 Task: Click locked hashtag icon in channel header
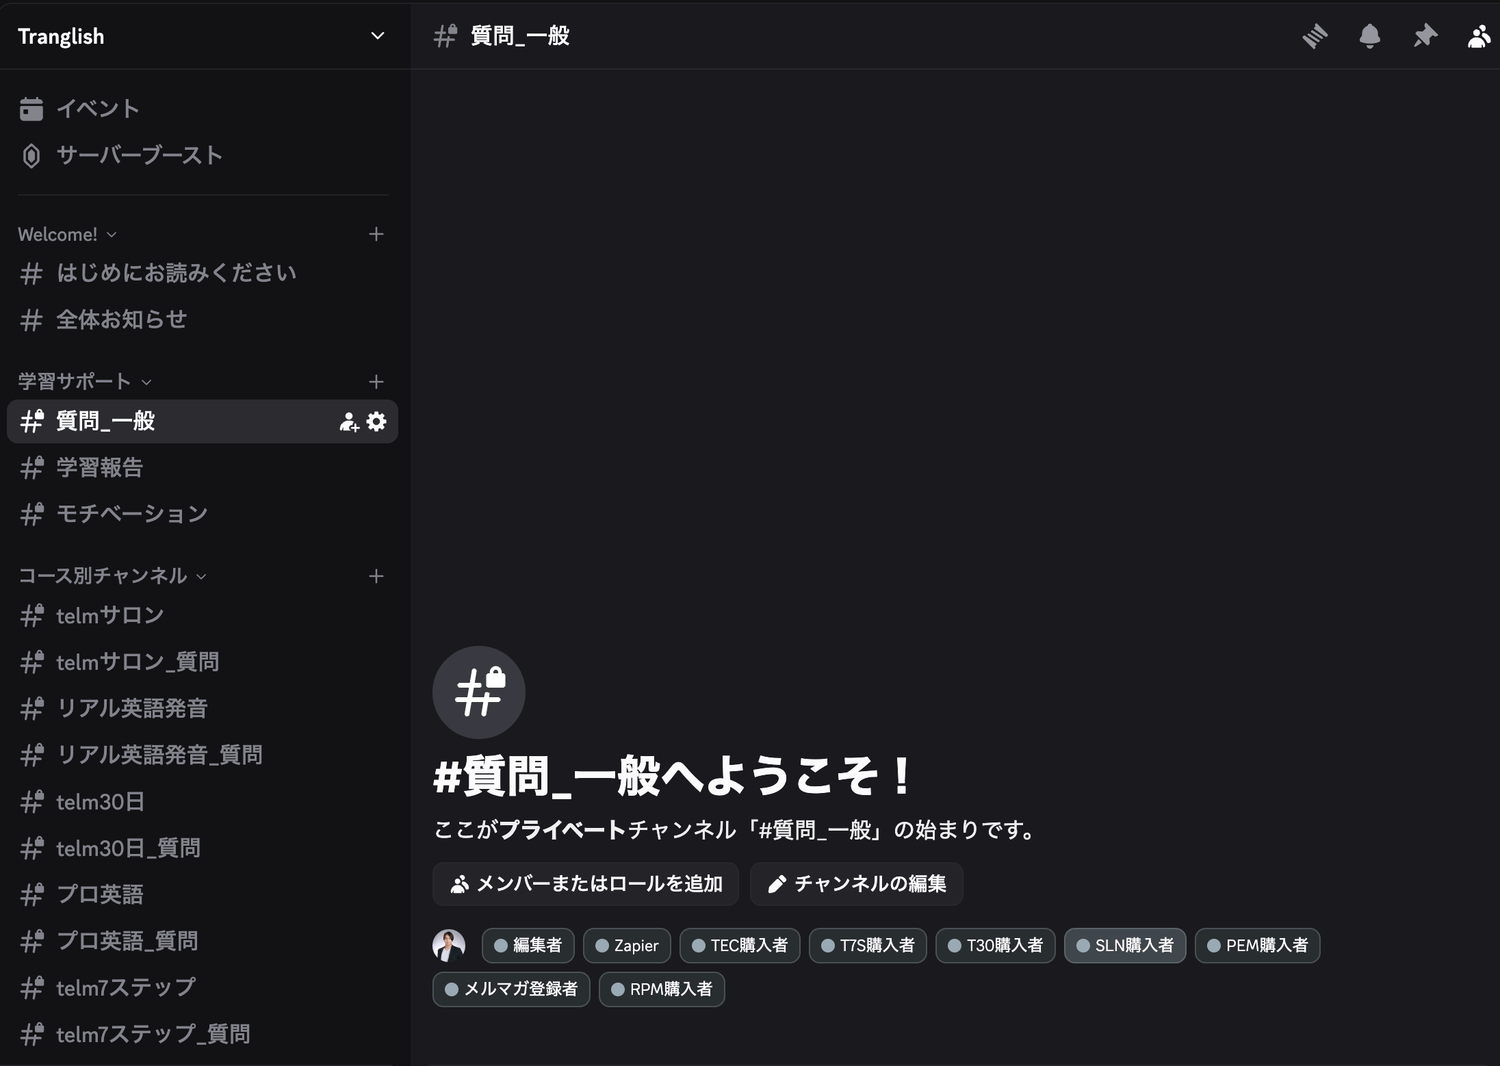[x=445, y=36]
